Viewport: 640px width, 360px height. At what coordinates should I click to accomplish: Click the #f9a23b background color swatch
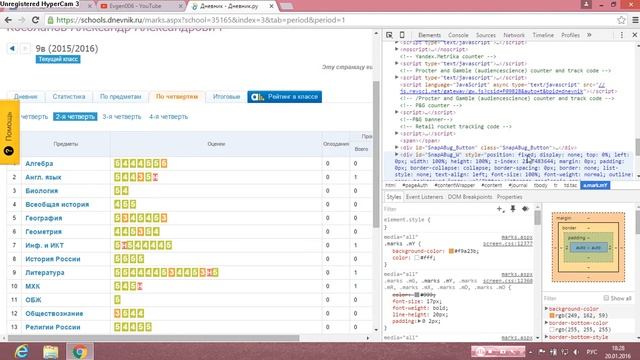coord(451,251)
